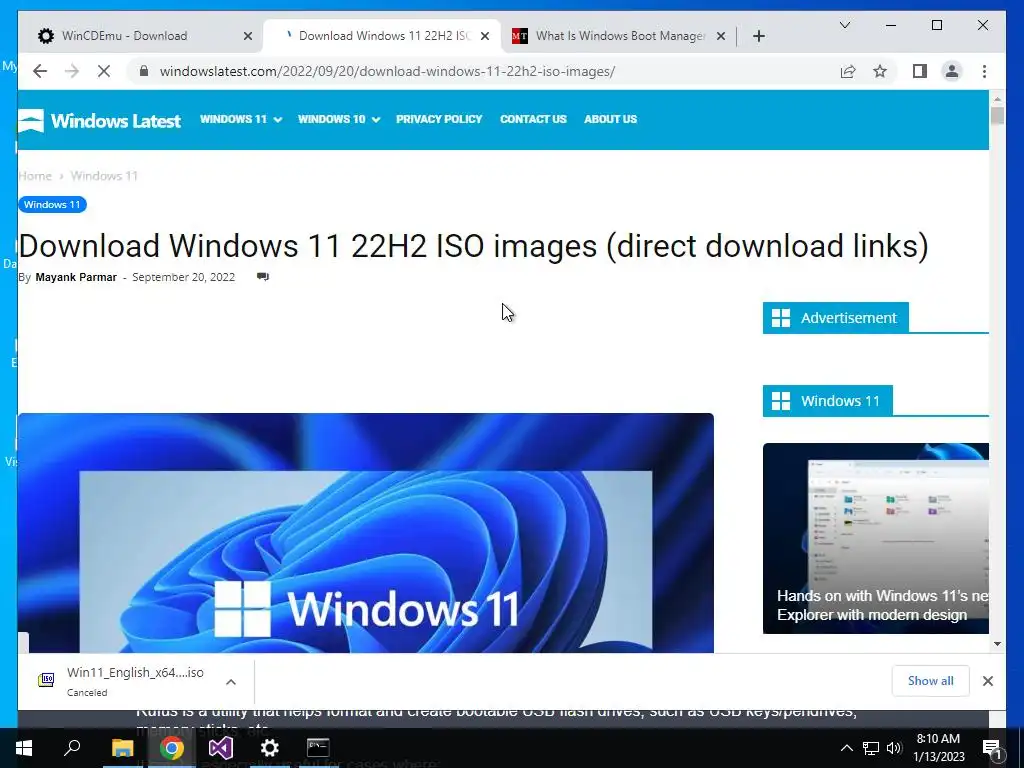Image resolution: width=1024 pixels, height=768 pixels.
Task: Open the Chrome side panel
Action: [x=920, y=71]
